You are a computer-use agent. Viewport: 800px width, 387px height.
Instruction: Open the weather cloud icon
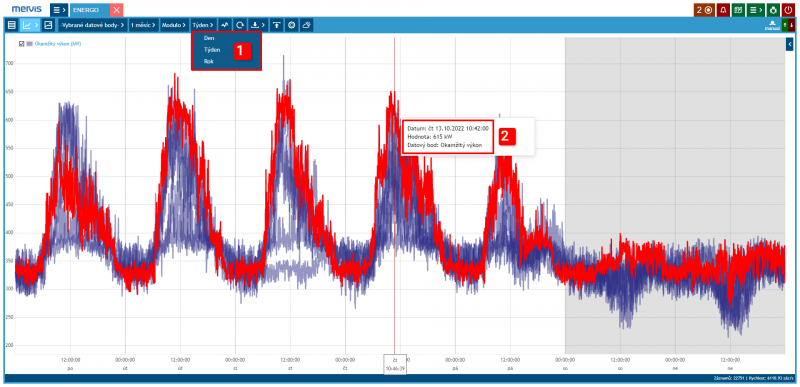click(306, 24)
